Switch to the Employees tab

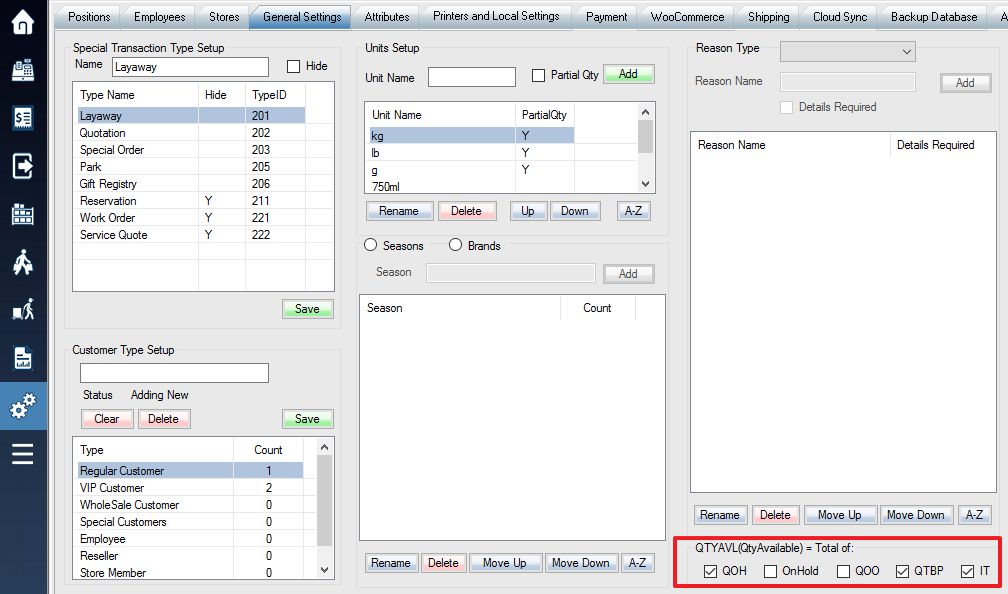click(x=159, y=17)
